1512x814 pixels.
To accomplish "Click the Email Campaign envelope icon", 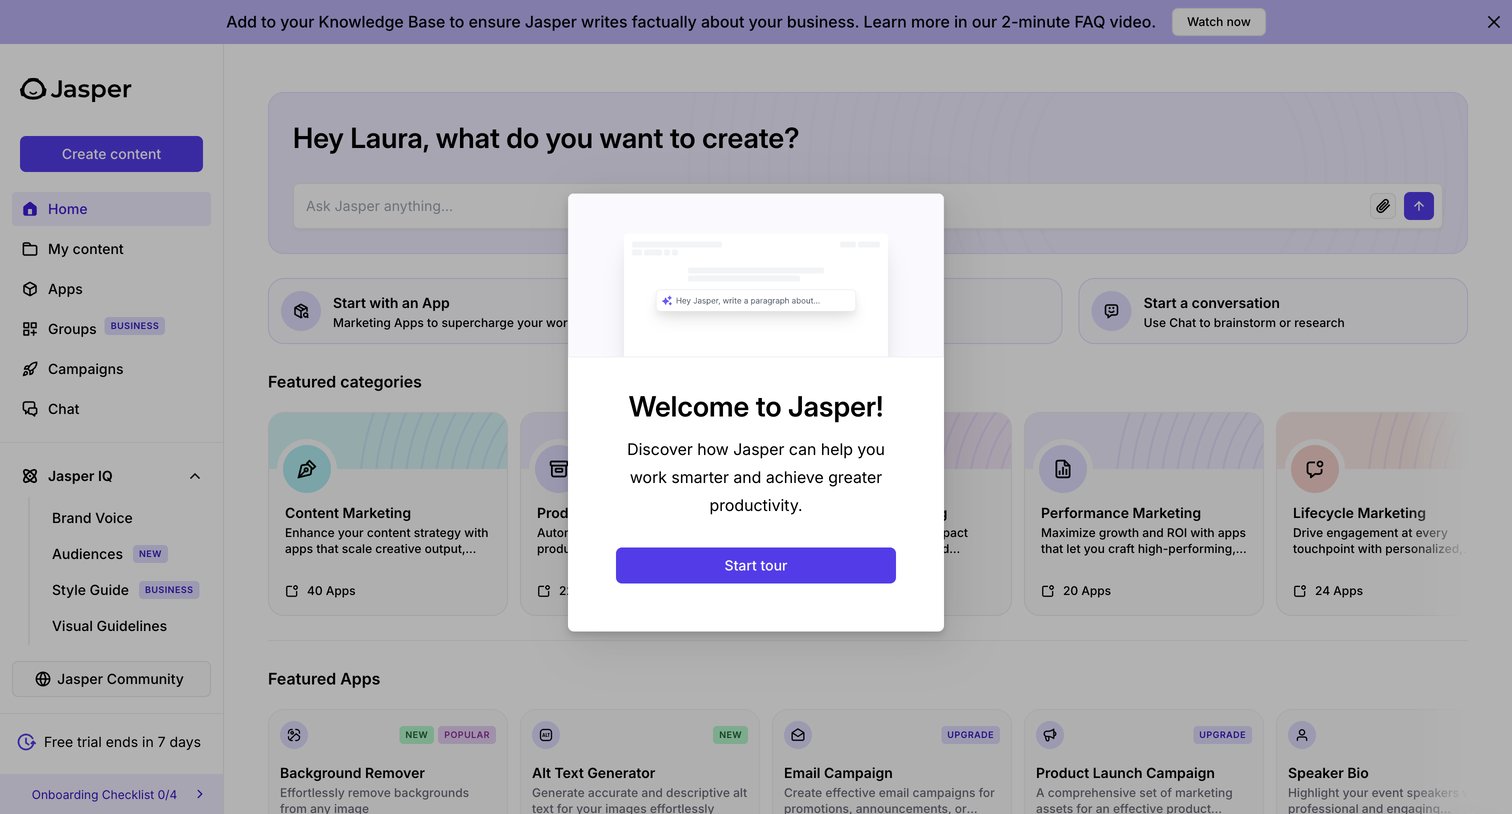I will coord(798,735).
